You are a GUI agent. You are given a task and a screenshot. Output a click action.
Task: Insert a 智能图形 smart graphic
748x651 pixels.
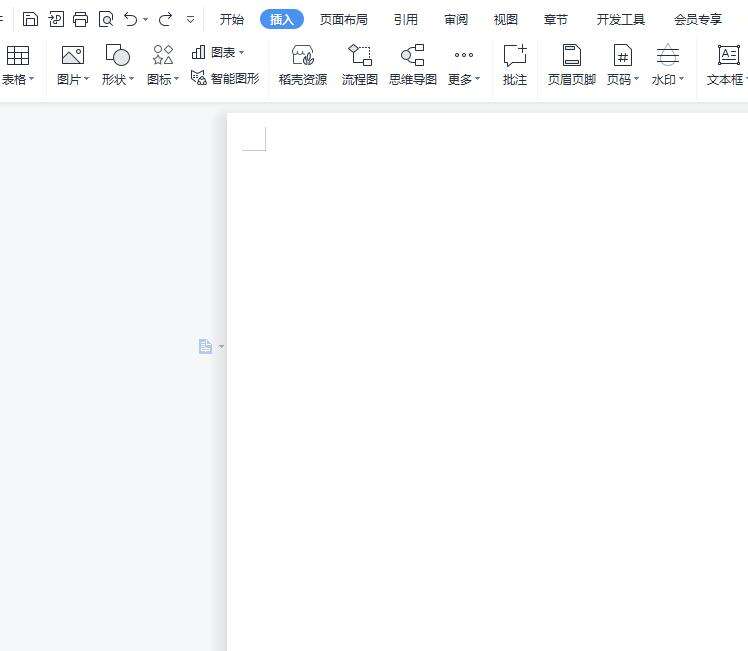[225, 78]
